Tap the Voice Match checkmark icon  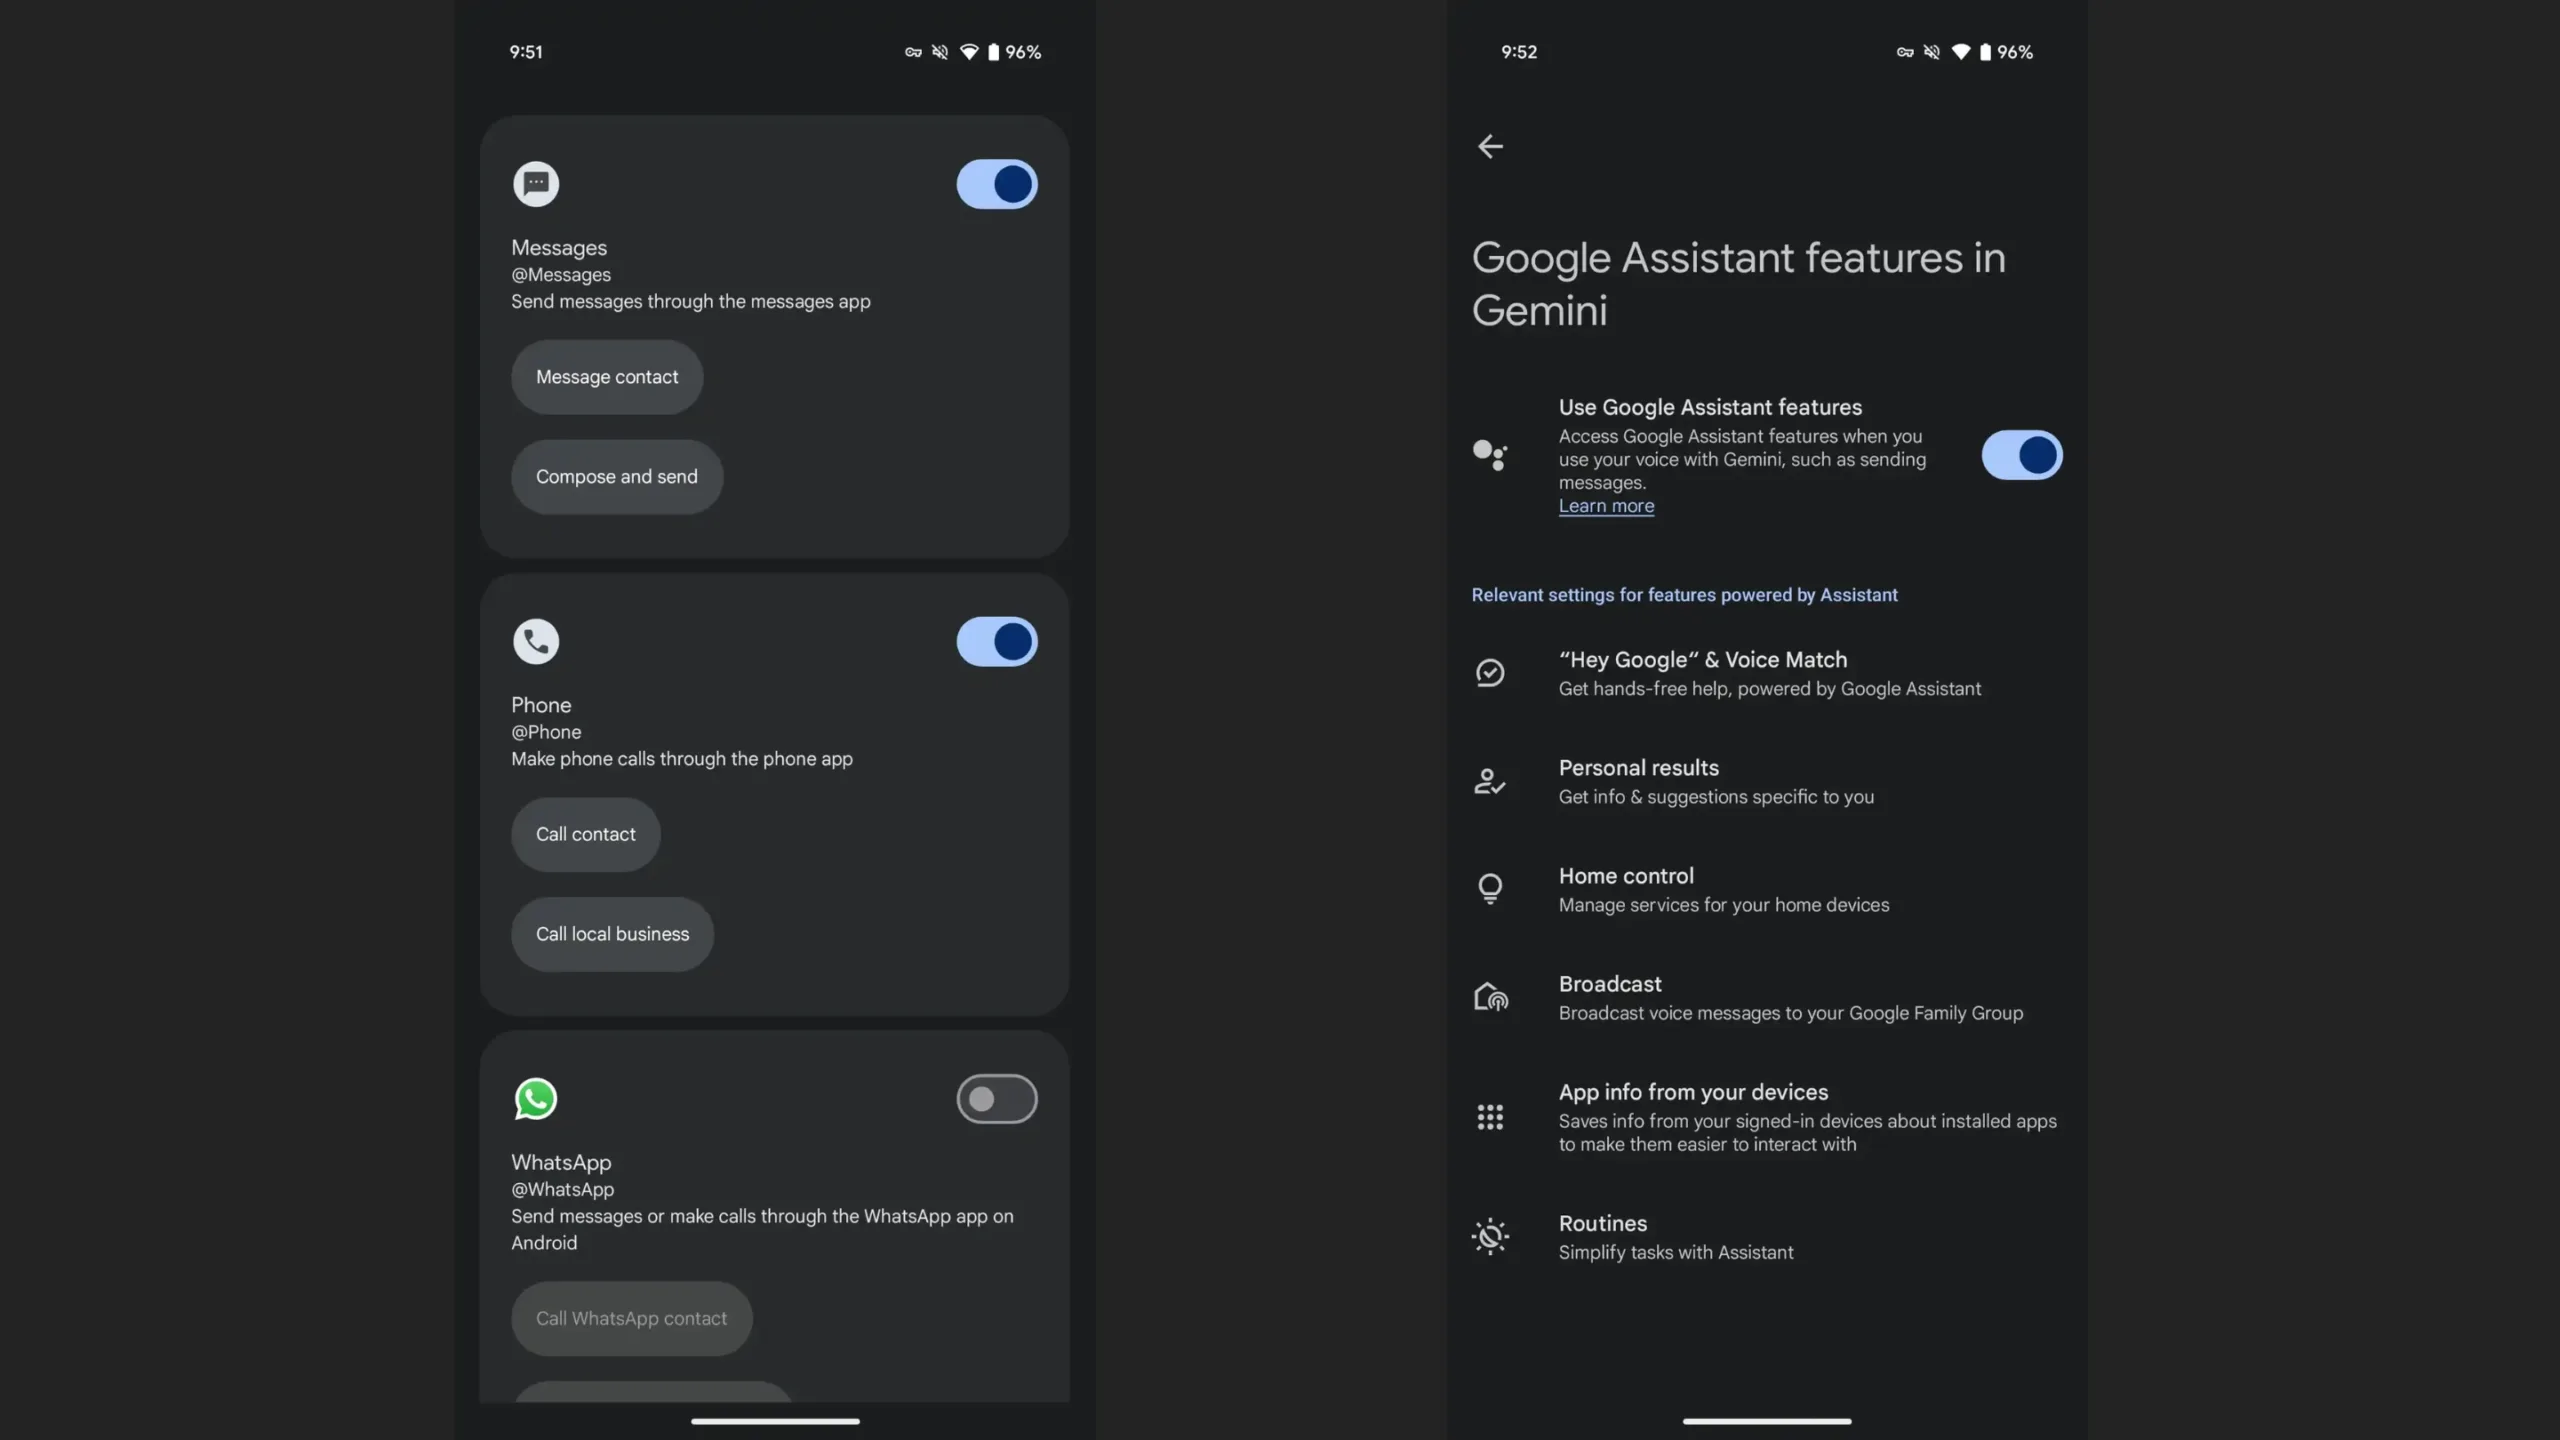tap(1490, 672)
